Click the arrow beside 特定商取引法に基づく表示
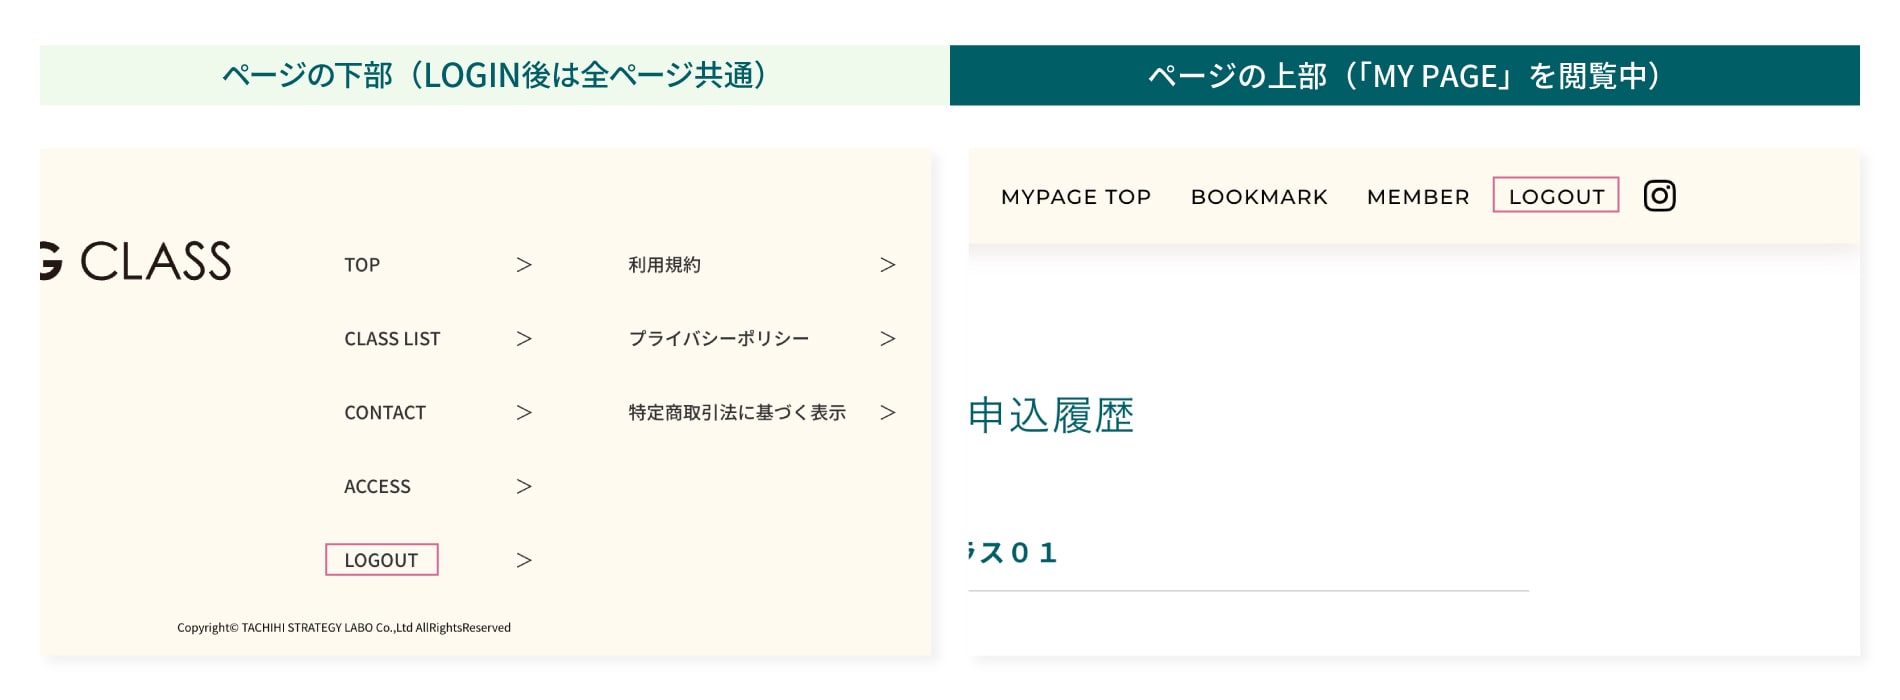1900x700 pixels. tap(887, 413)
